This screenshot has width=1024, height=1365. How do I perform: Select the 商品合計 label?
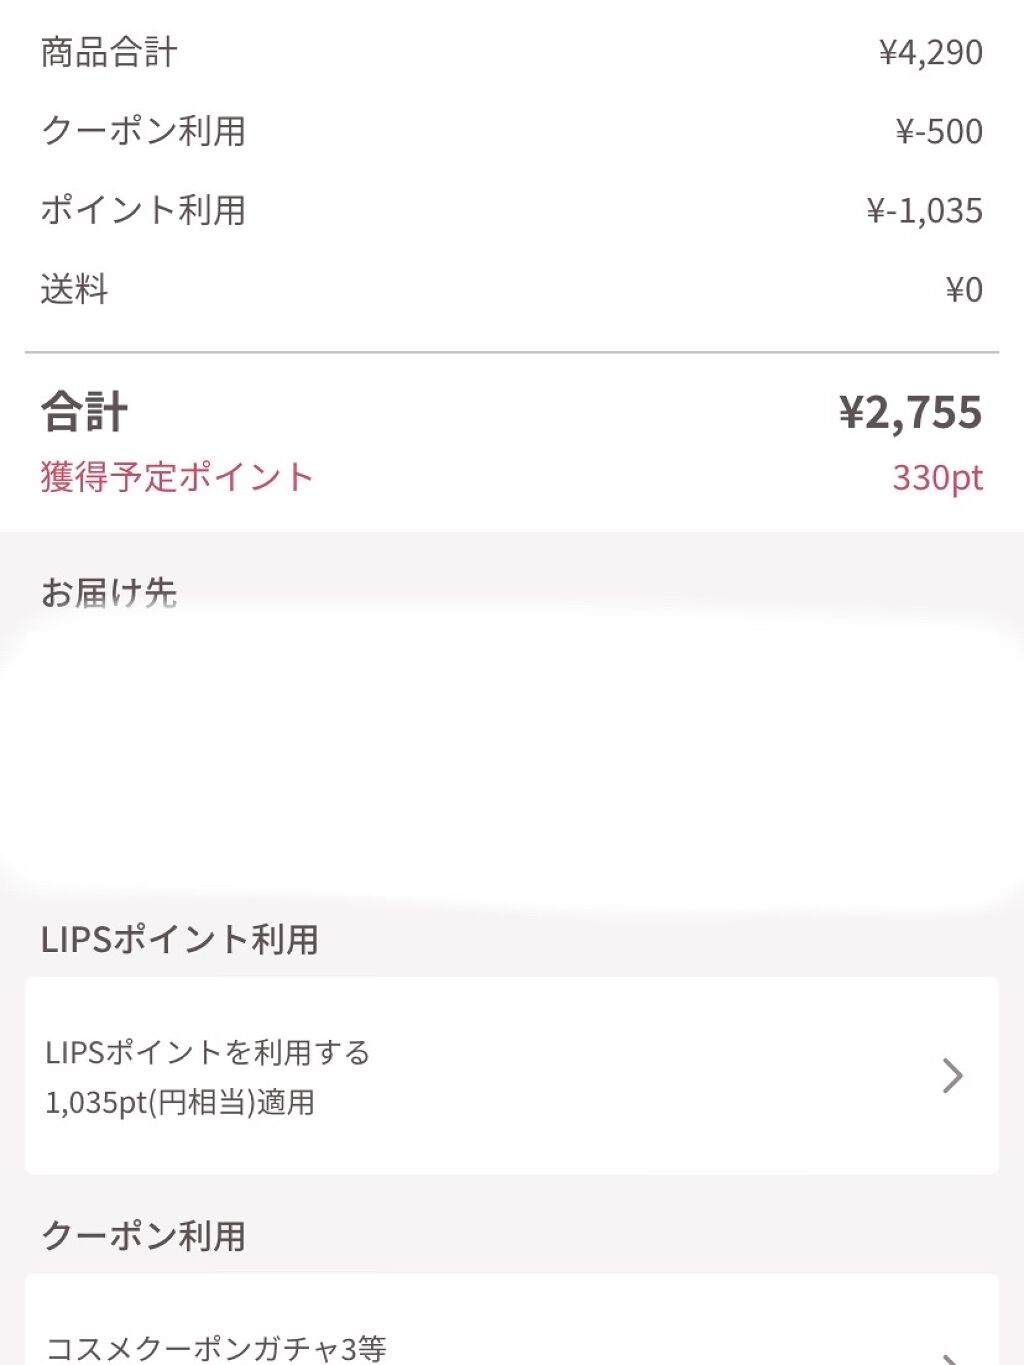pos(109,52)
